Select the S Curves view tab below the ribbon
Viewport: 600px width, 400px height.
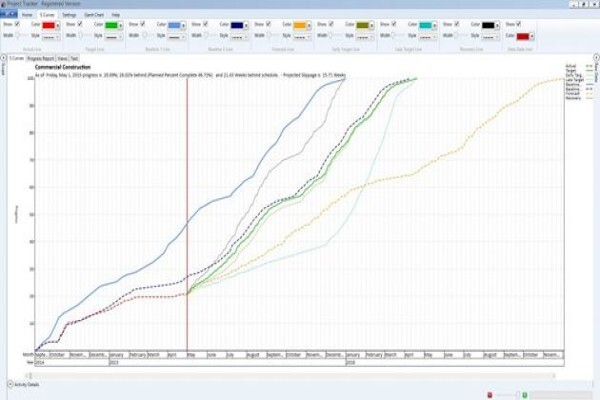pos(16,58)
